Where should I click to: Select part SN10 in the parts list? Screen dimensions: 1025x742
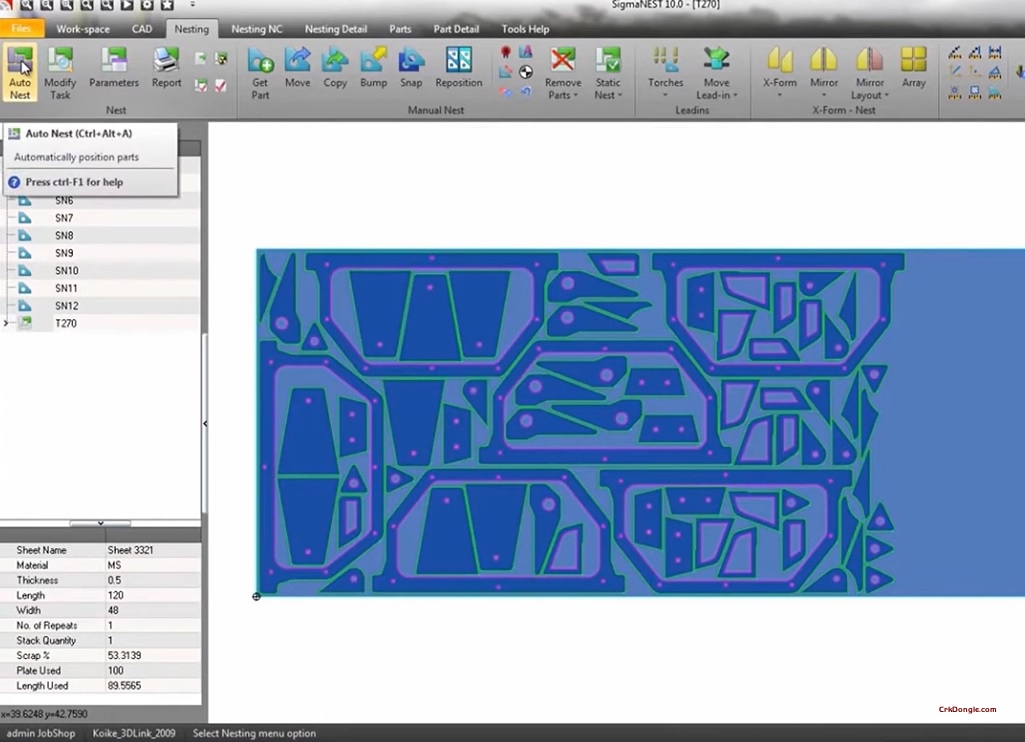pyautogui.click(x=65, y=270)
